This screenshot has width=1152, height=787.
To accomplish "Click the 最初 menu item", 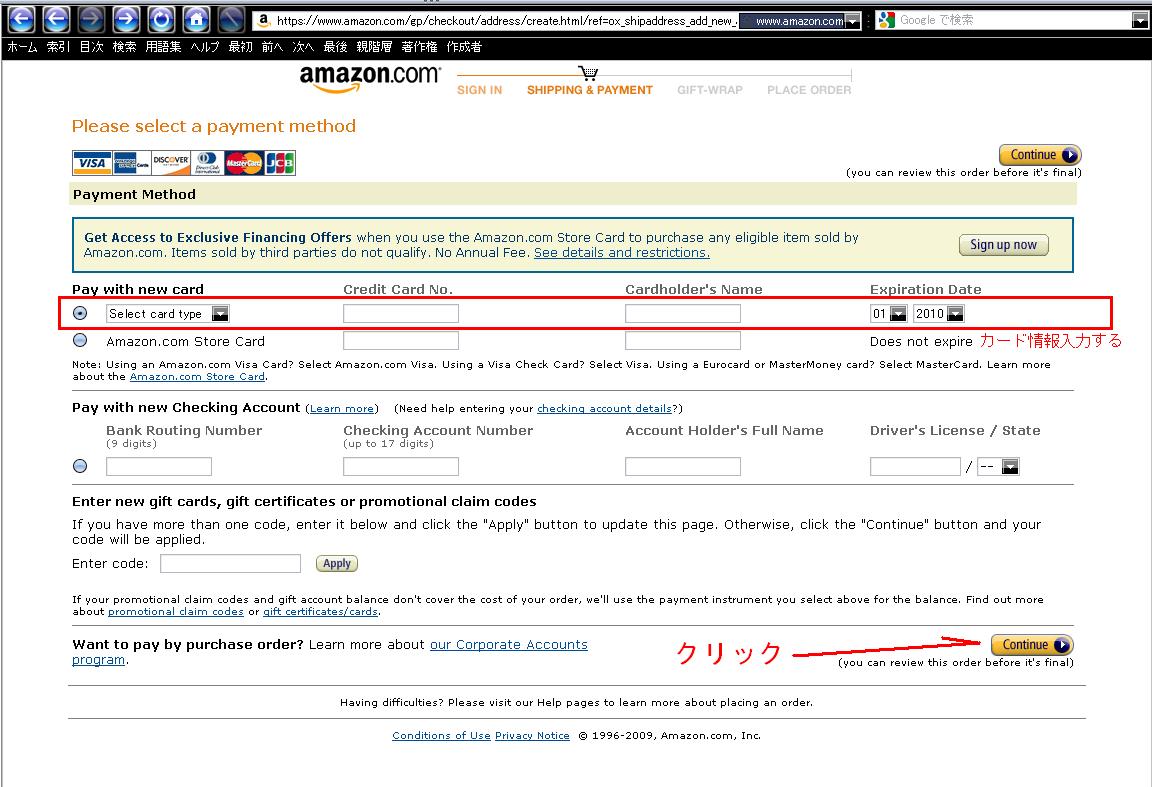I will [x=240, y=47].
